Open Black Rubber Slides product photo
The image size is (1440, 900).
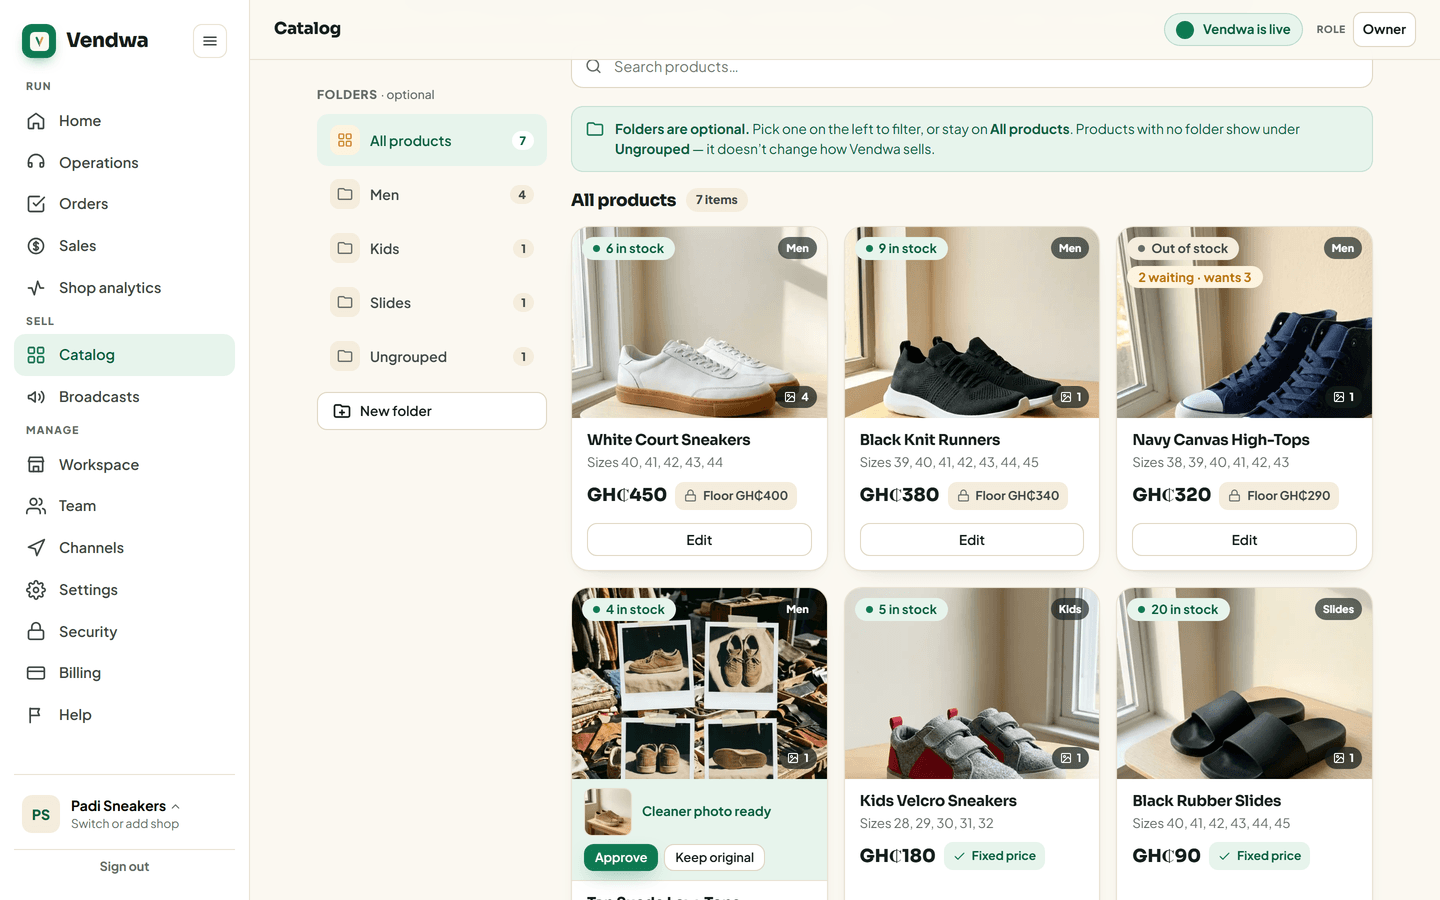click(x=1244, y=684)
